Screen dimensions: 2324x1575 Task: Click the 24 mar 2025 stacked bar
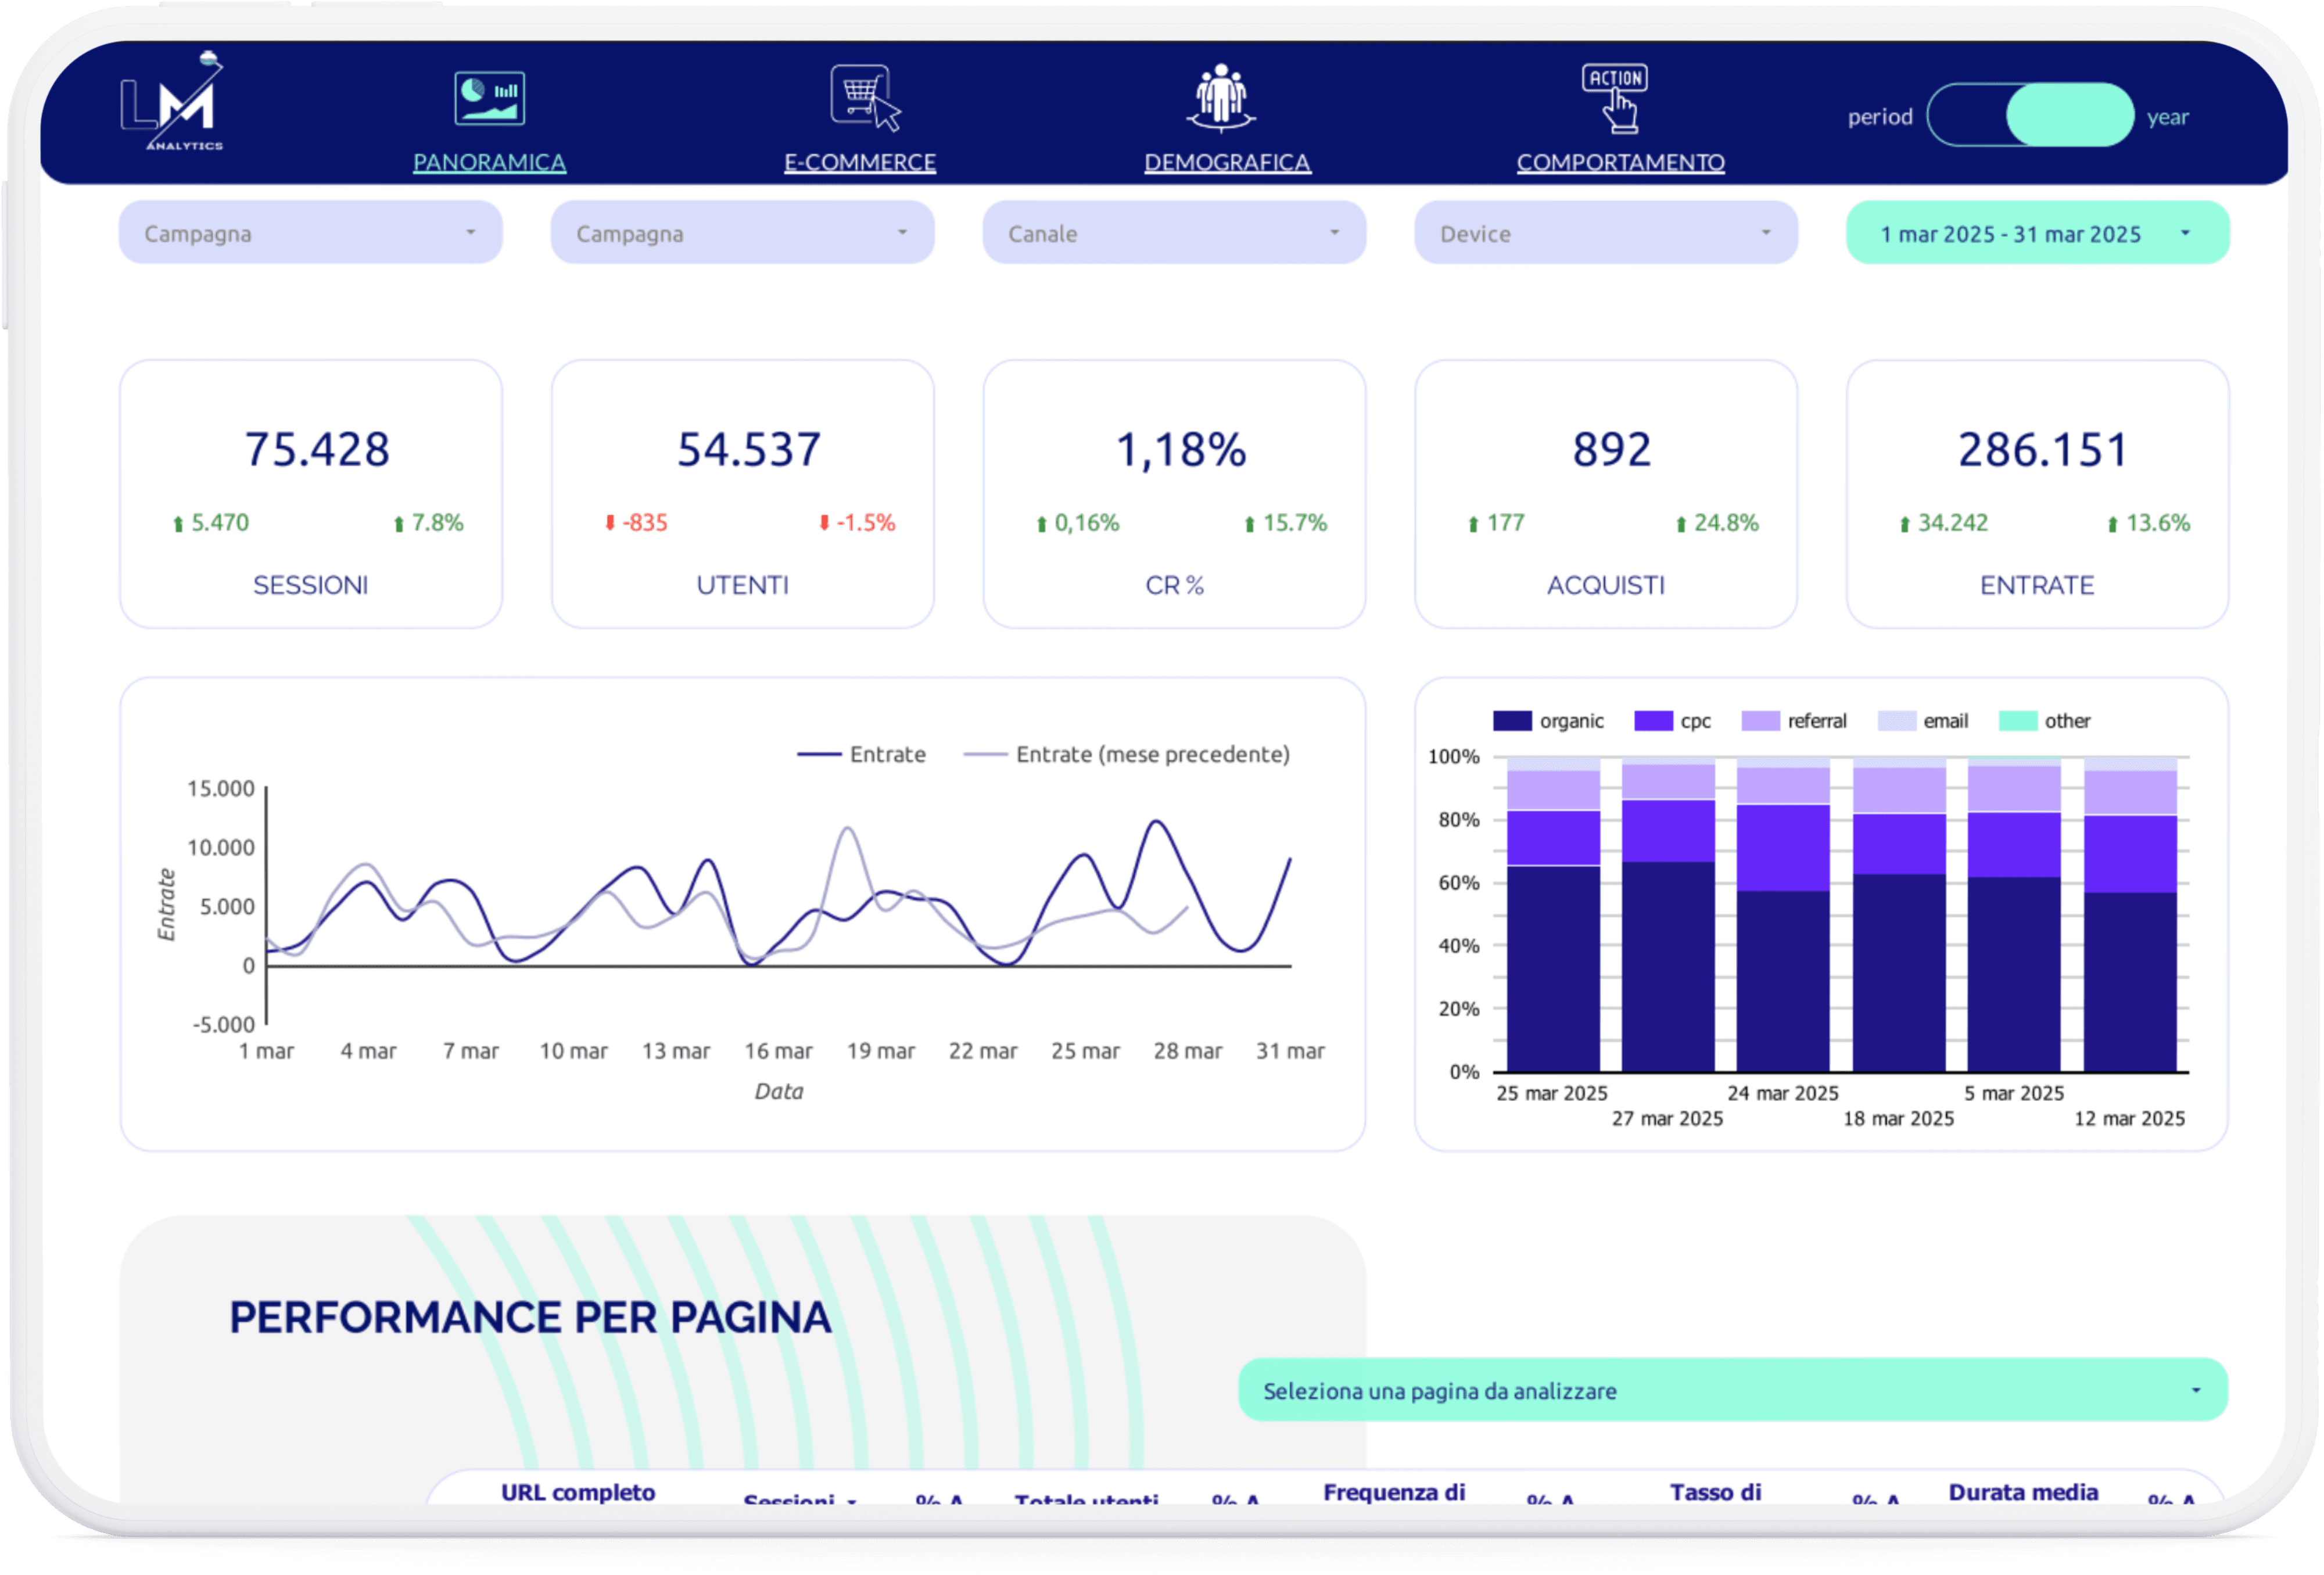pos(1783,915)
